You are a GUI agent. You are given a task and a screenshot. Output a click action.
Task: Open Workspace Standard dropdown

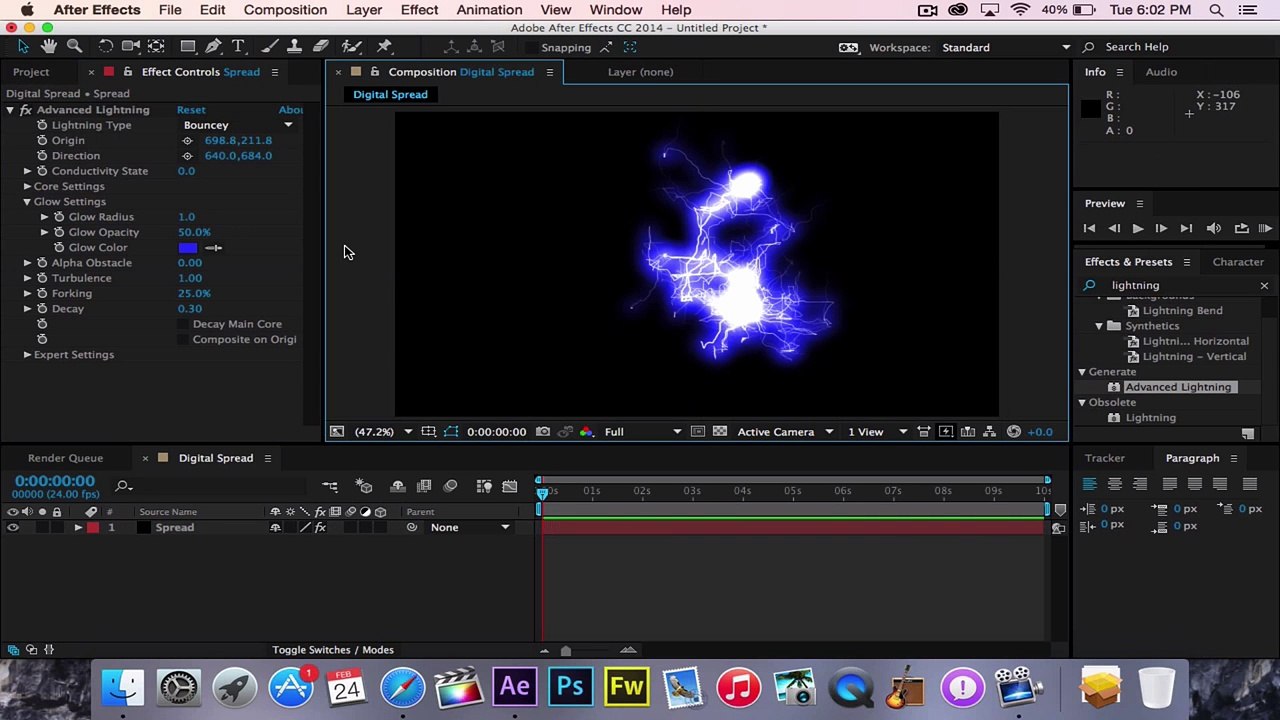click(1007, 47)
